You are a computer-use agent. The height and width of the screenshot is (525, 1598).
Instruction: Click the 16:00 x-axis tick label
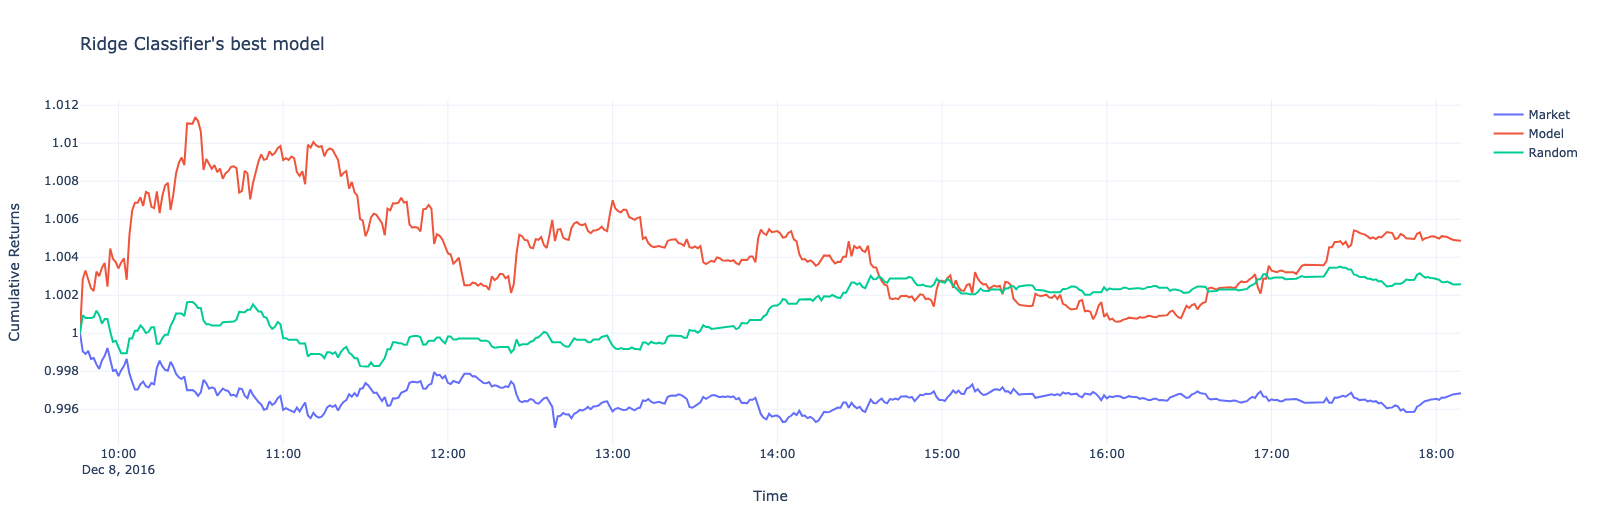coord(1106,454)
